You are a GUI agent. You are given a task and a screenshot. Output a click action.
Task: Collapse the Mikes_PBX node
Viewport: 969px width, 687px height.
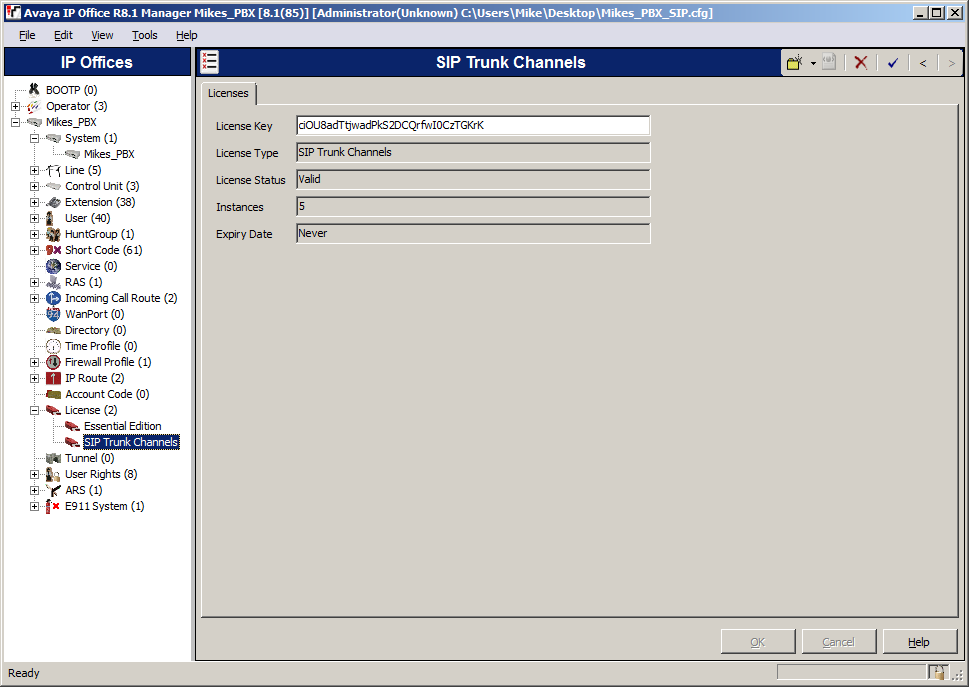pos(15,122)
